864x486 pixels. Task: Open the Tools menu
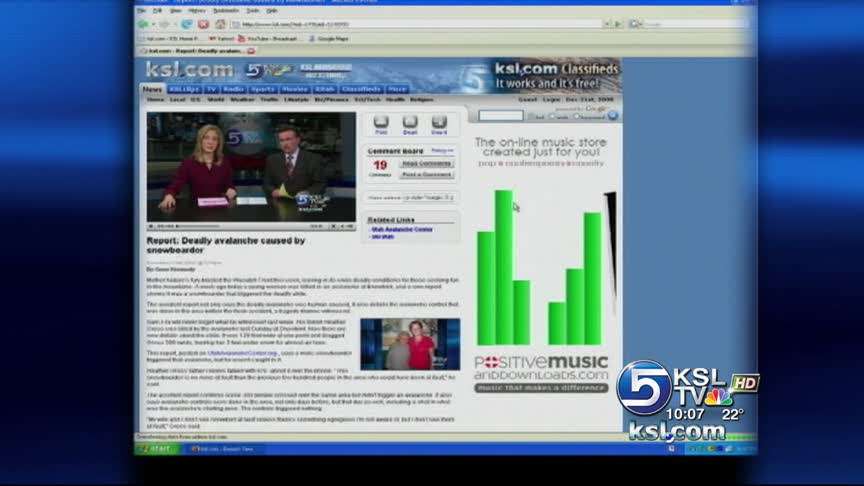click(253, 10)
